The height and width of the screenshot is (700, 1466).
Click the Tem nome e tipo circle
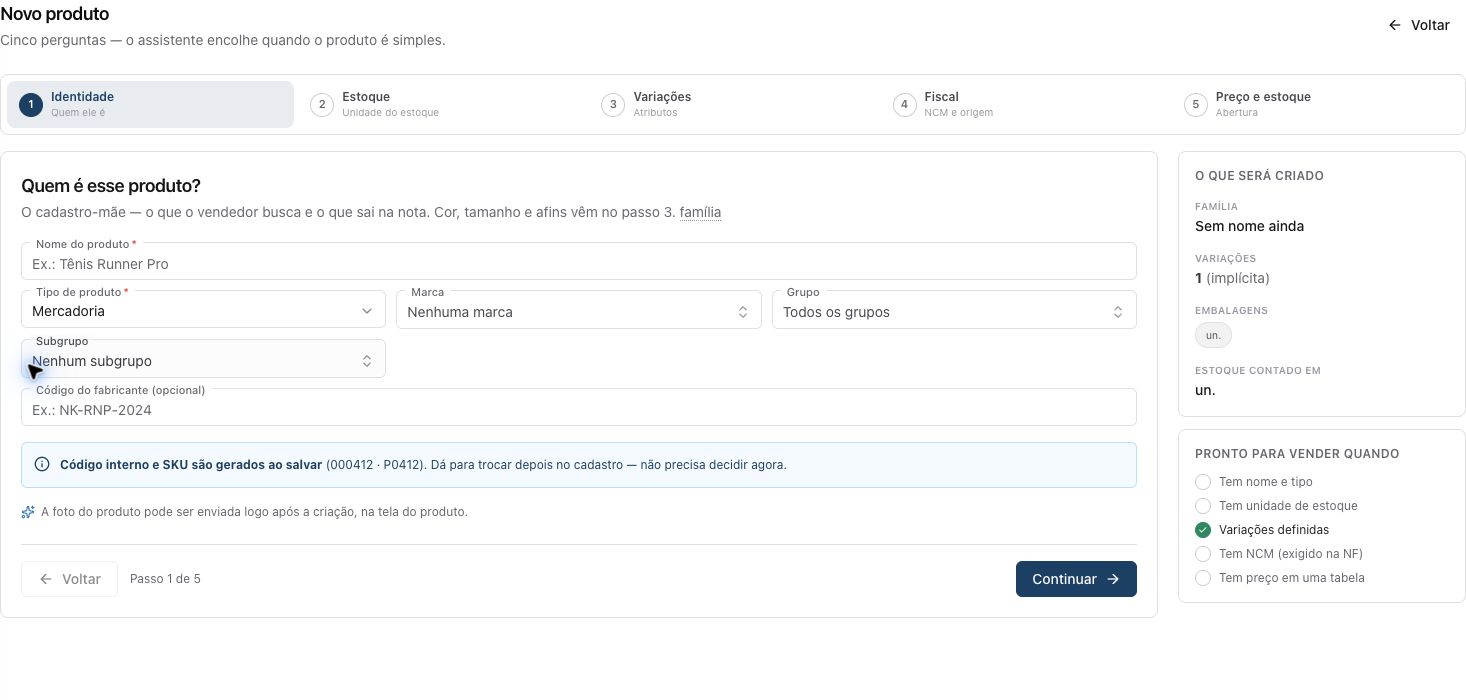tap(1203, 482)
